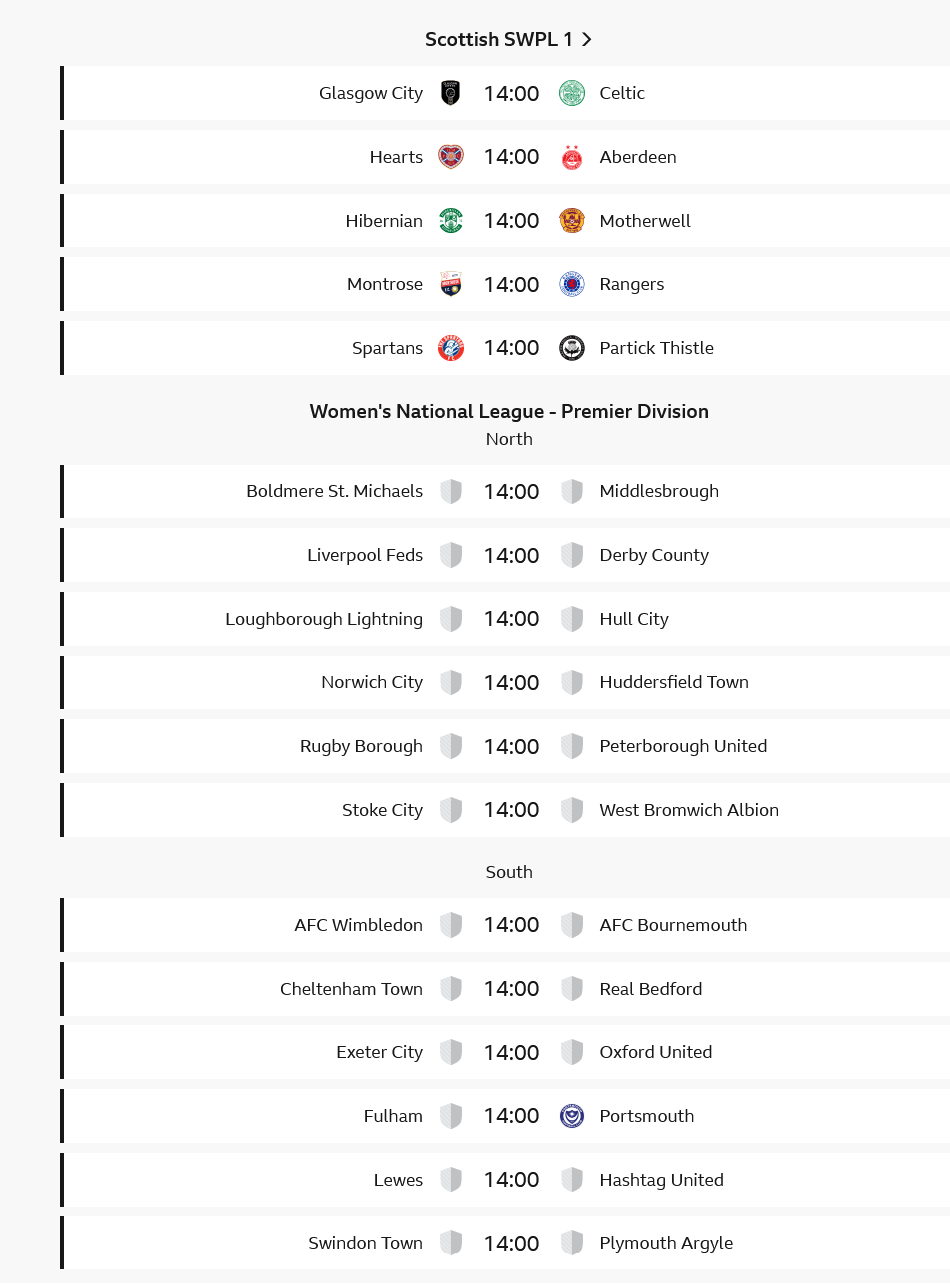Click the Partick Thistle badge
The image size is (950, 1284).
(x=572, y=348)
